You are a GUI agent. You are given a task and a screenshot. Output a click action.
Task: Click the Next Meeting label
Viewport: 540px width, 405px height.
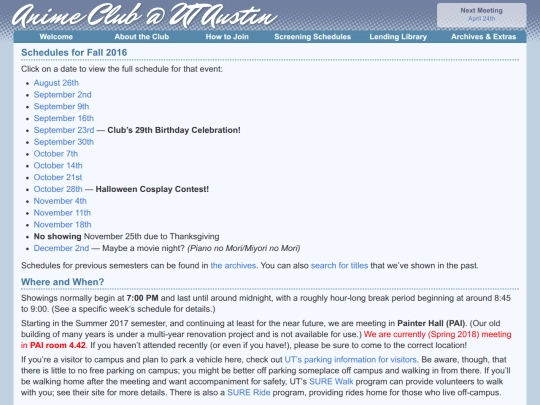[481, 11]
